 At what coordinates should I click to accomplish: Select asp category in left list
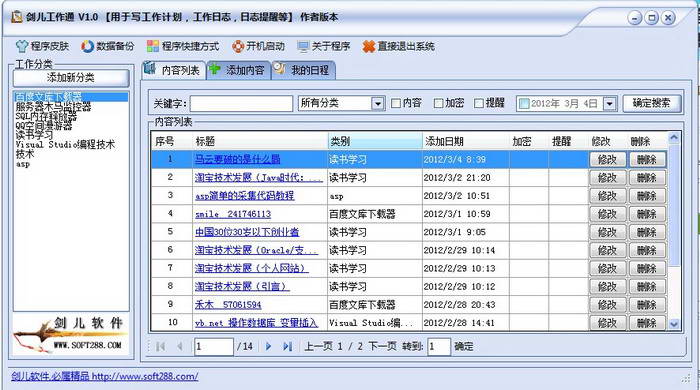pyautogui.click(x=23, y=164)
